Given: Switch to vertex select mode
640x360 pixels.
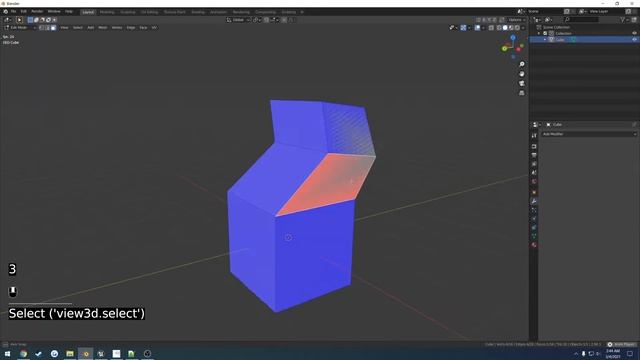Looking at the screenshot, I should (x=42, y=28).
